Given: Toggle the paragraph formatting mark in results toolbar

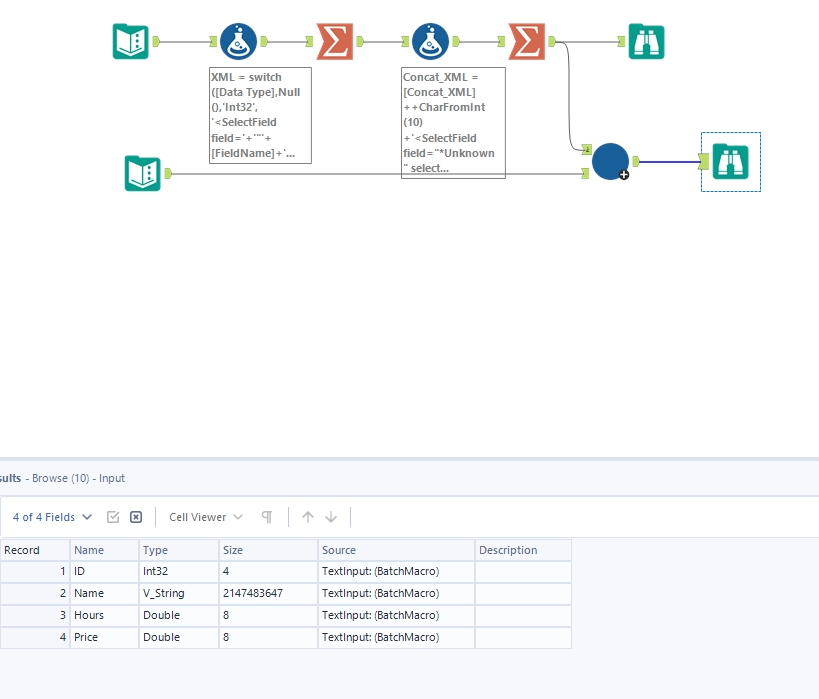Looking at the screenshot, I should coord(266,517).
